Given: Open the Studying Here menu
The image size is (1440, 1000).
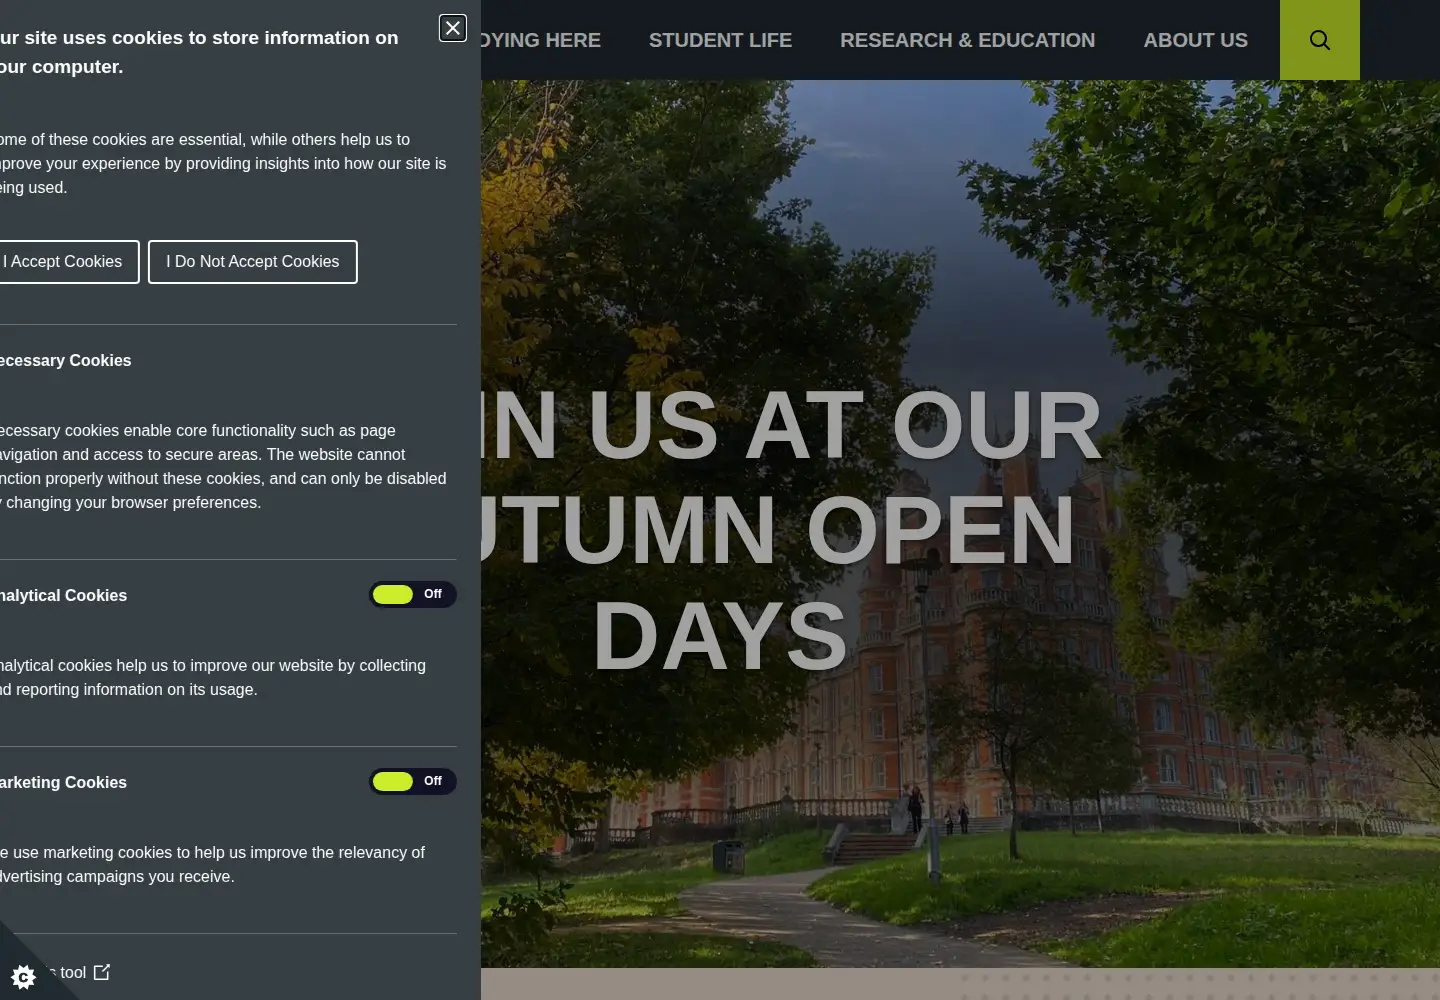Looking at the screenshot, I should click(x=541, y=40).
